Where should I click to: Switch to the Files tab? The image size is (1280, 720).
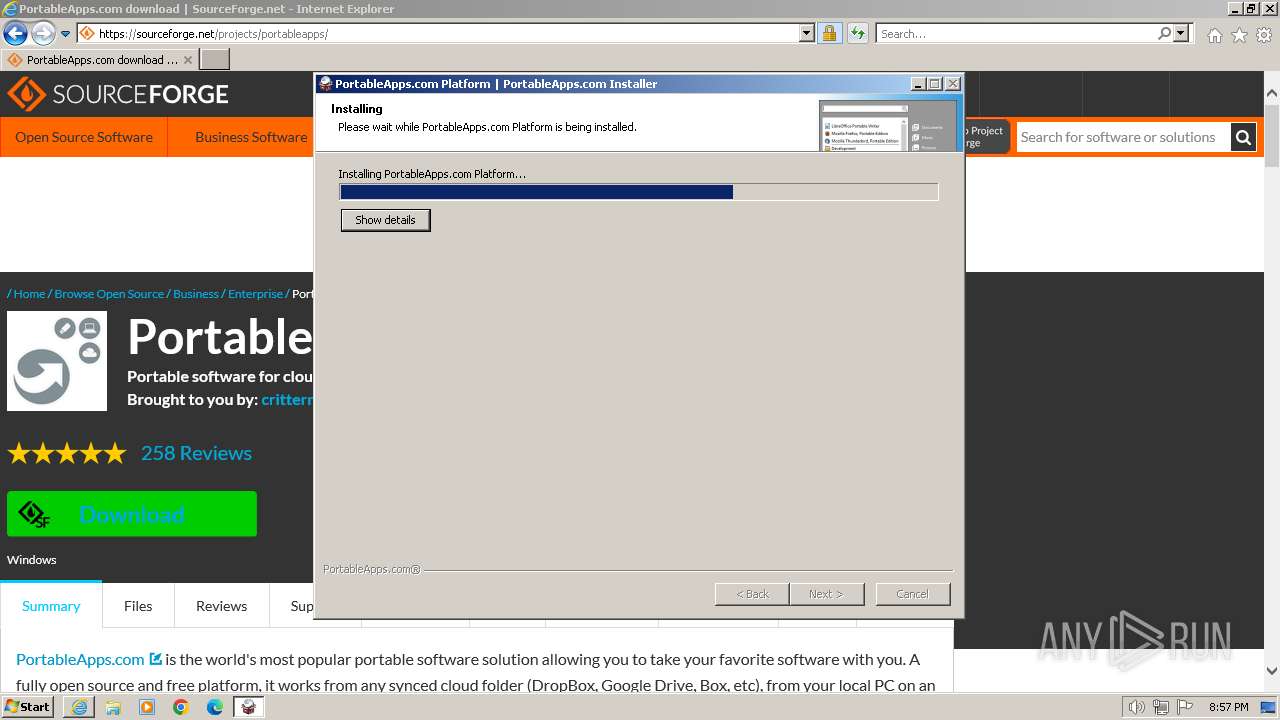coord(138,606)
